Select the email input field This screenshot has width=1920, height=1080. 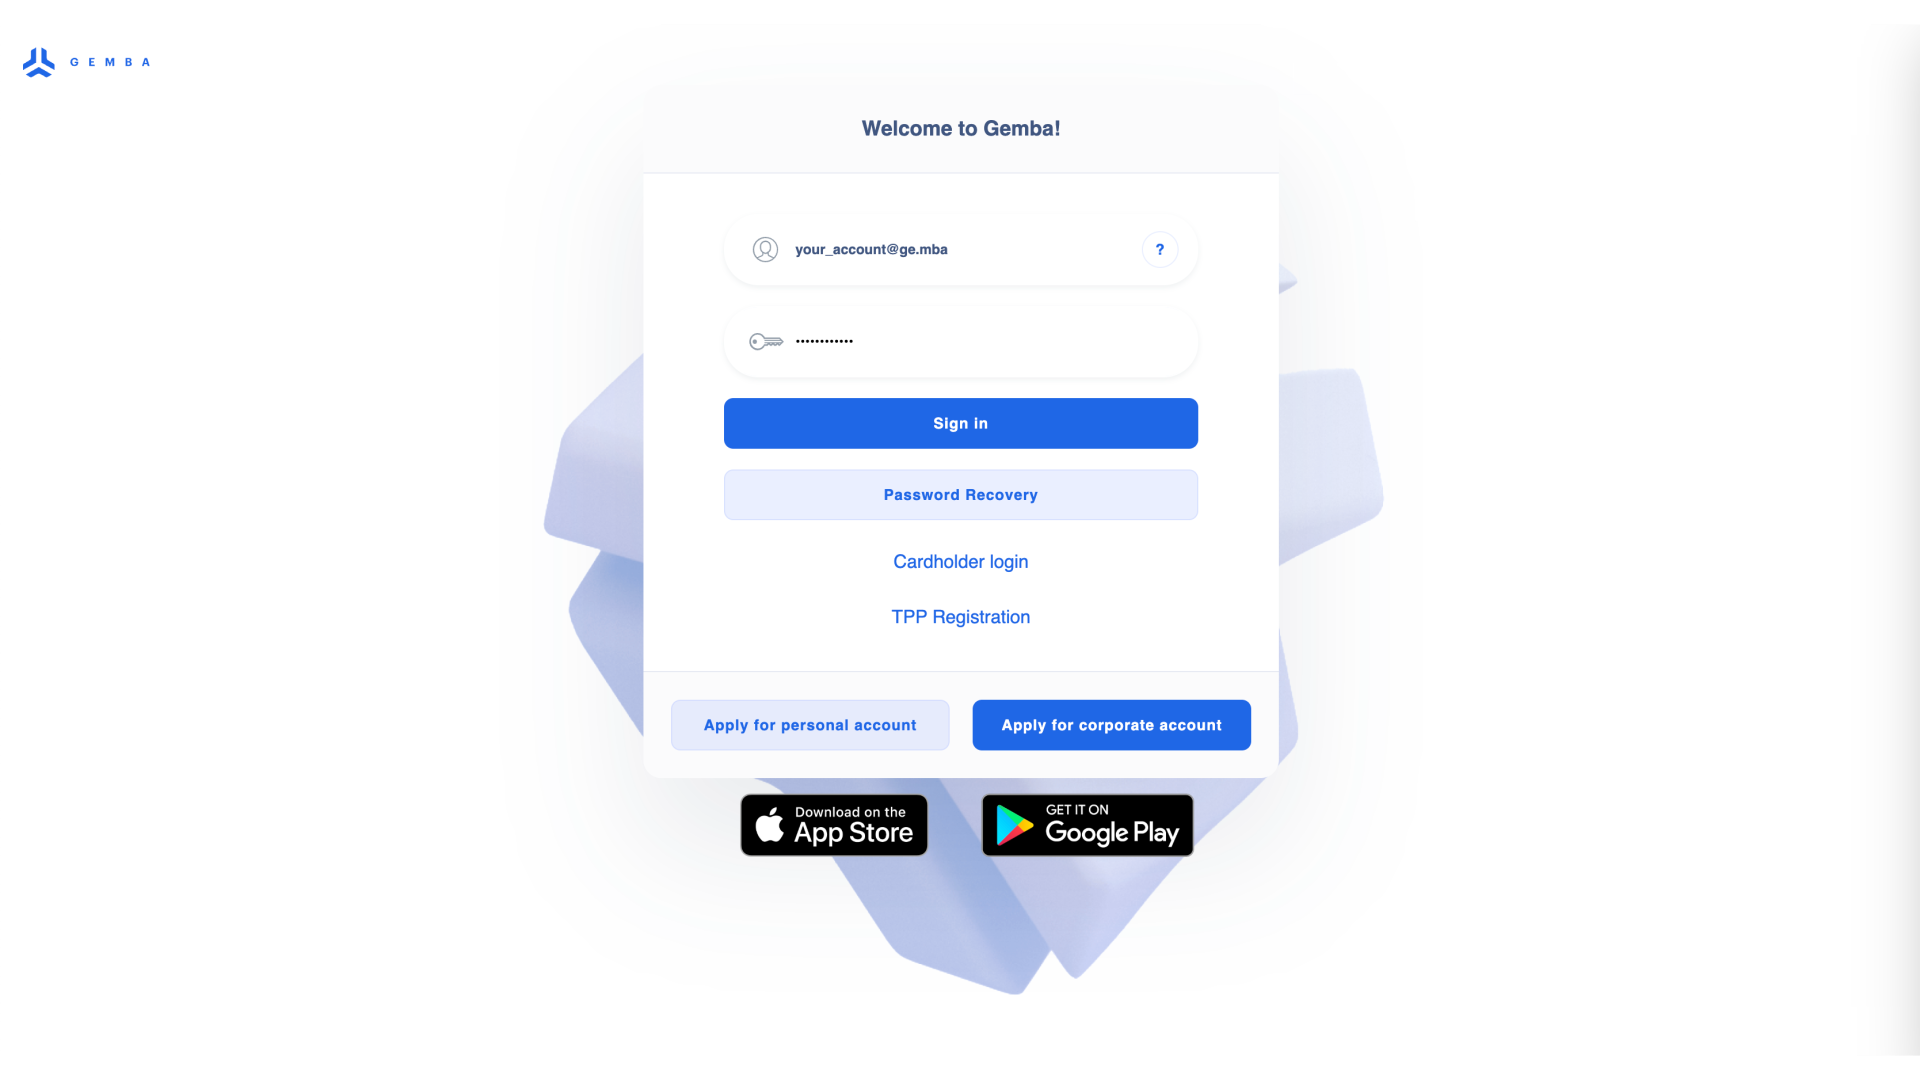click(960, 249)
